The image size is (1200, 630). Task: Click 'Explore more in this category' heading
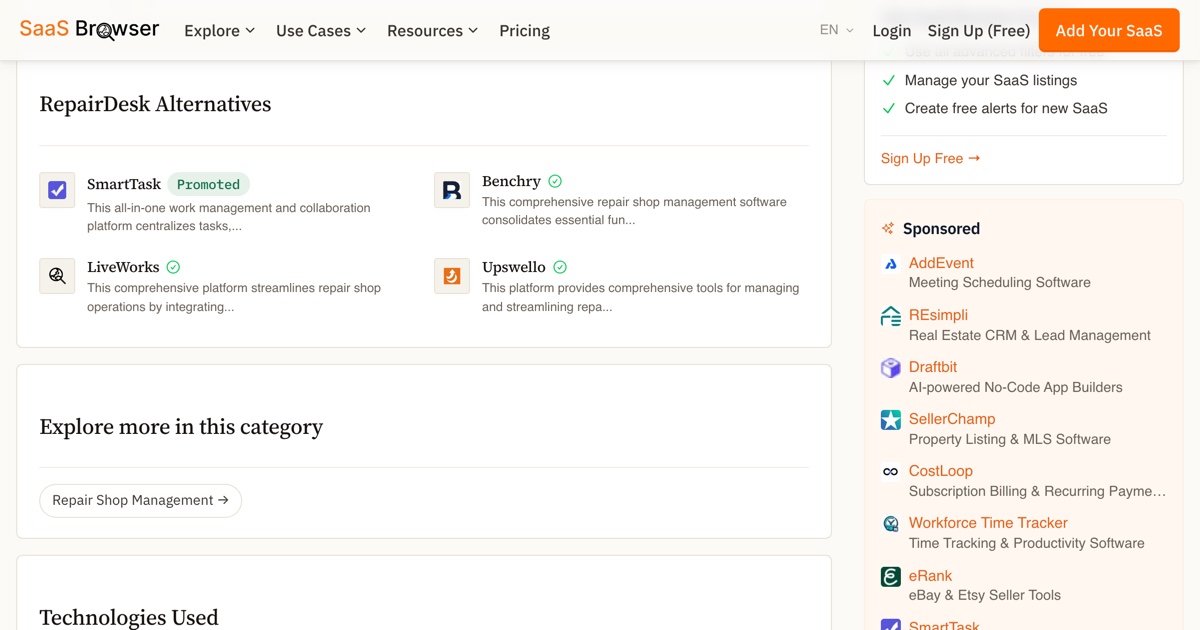click(181, 427)
